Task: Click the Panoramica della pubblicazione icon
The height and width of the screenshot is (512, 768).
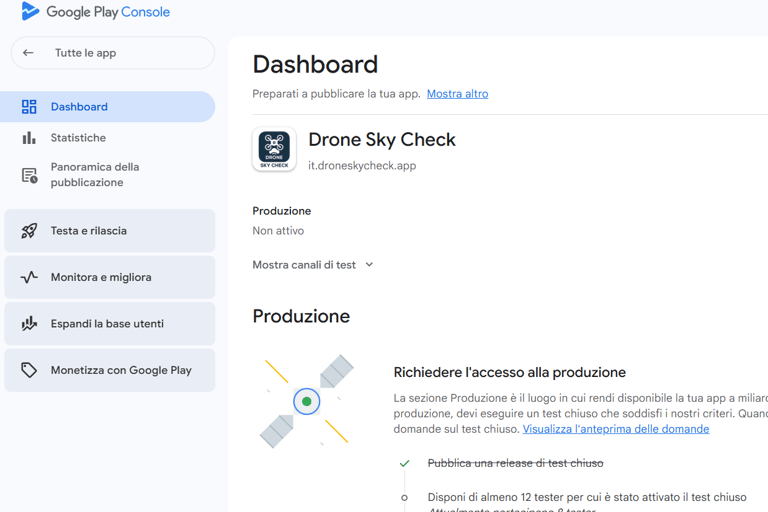Action: click(29, 175)
